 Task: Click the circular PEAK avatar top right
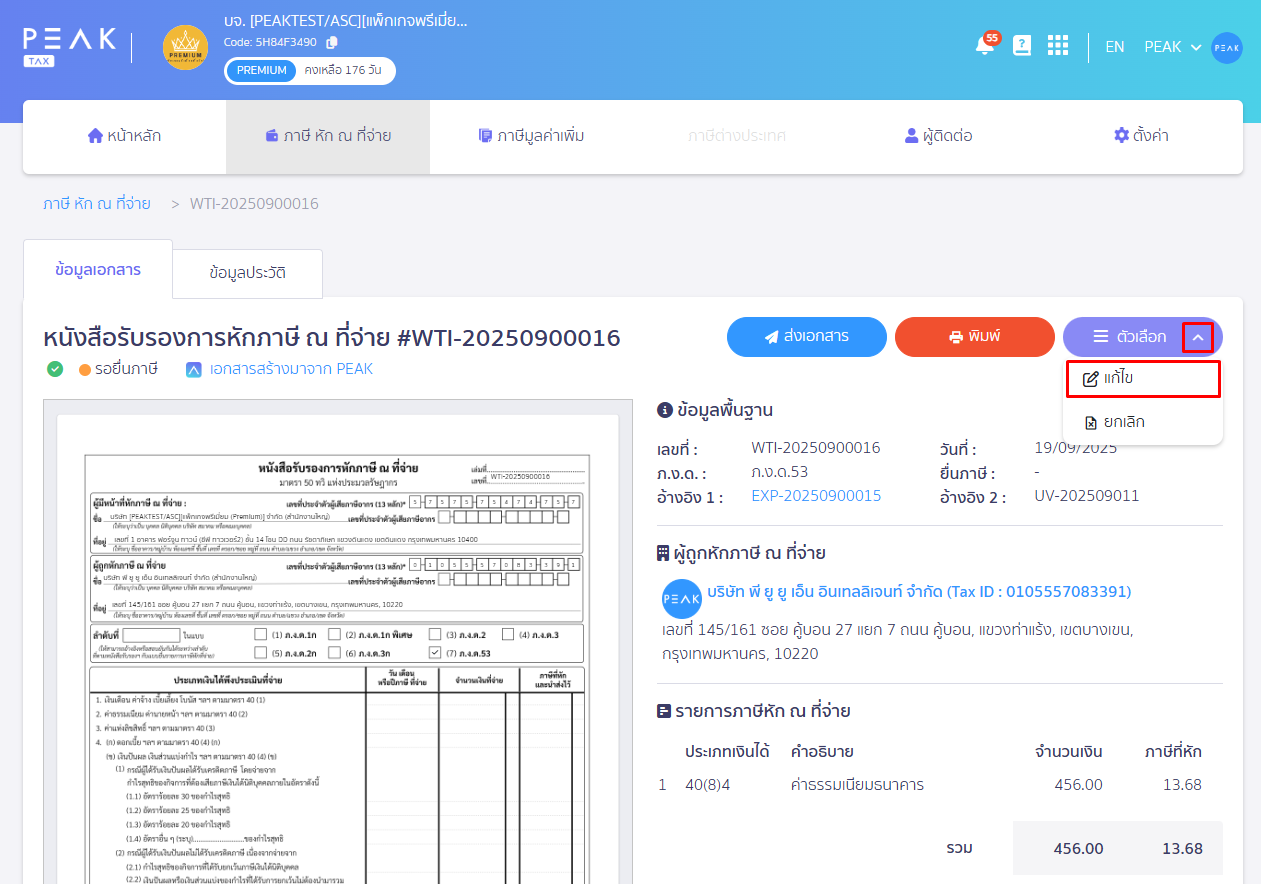[x=1227, y=47]
